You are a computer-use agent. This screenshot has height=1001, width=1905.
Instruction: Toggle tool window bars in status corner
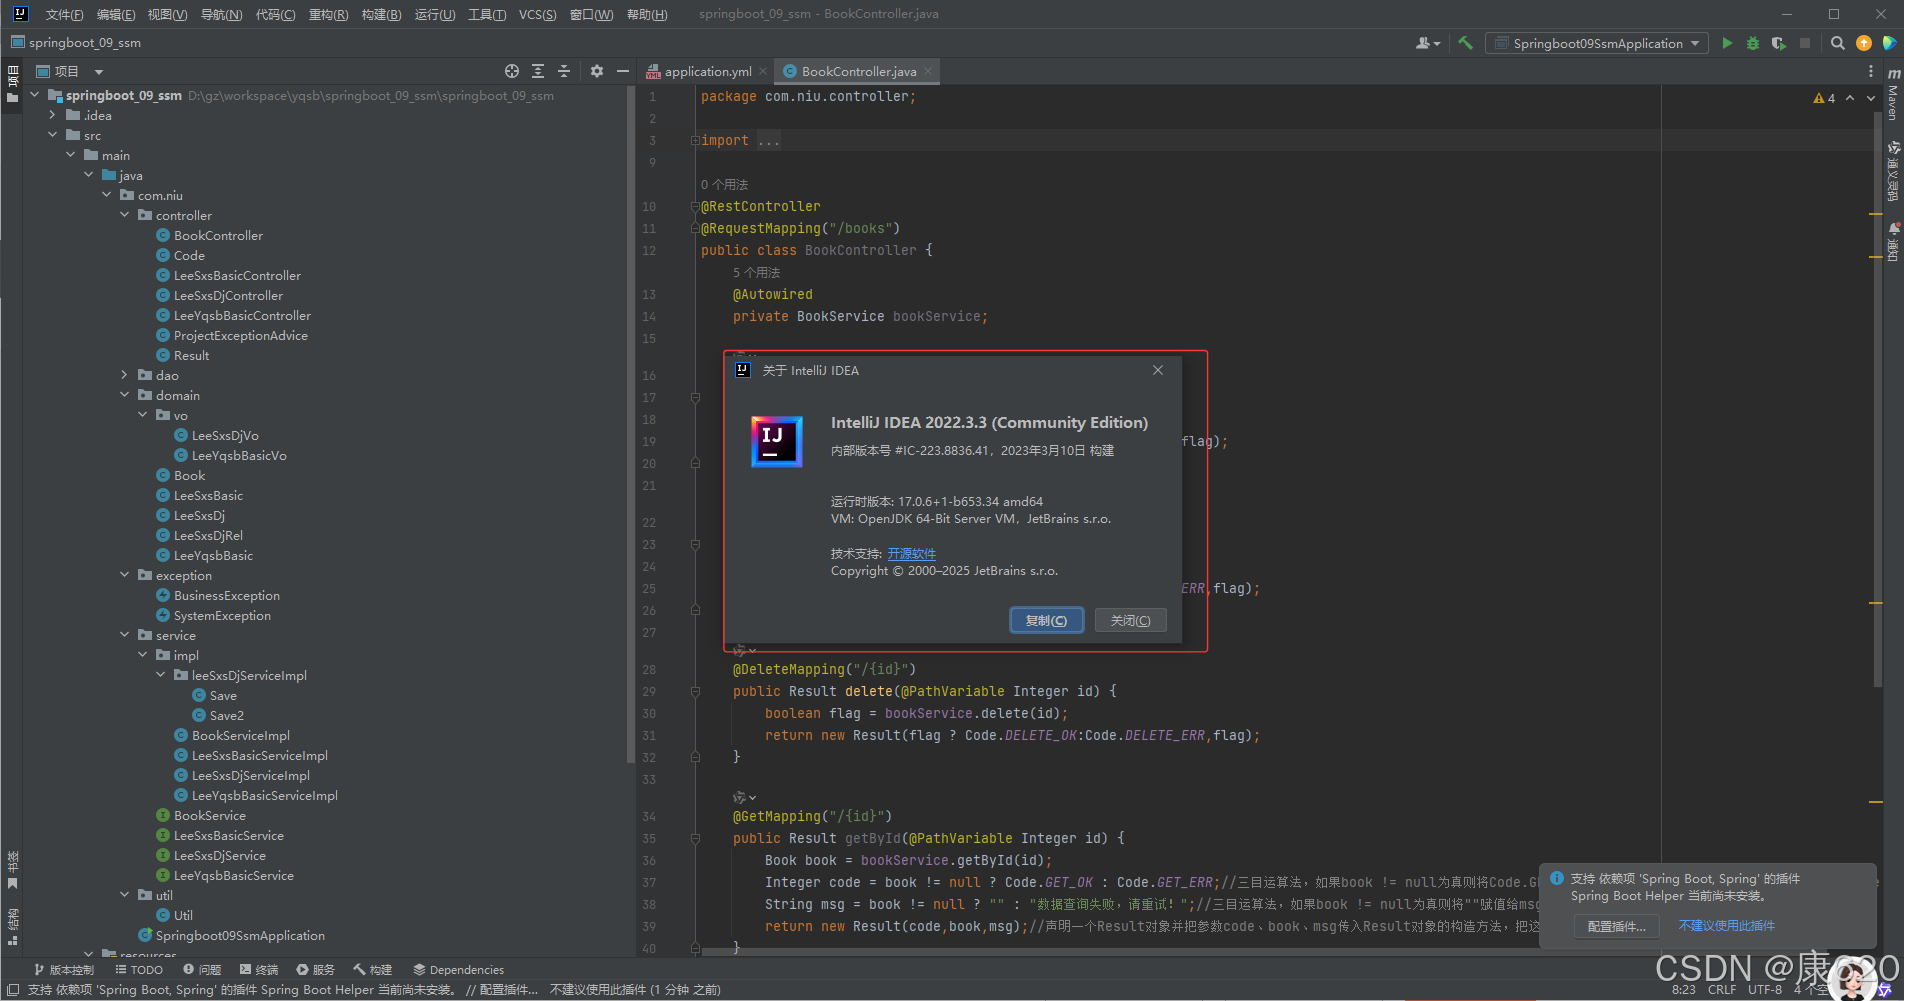coord(13,990)
